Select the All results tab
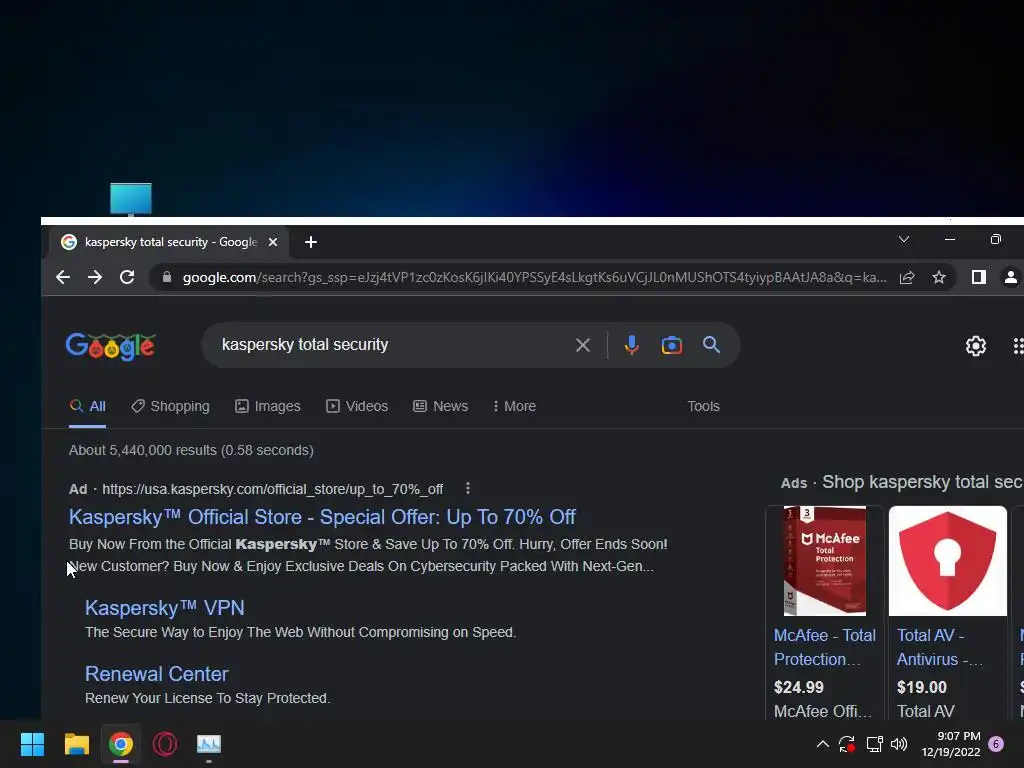The width and height of the screenshot is (1024, 768). [x=88, y=406]
